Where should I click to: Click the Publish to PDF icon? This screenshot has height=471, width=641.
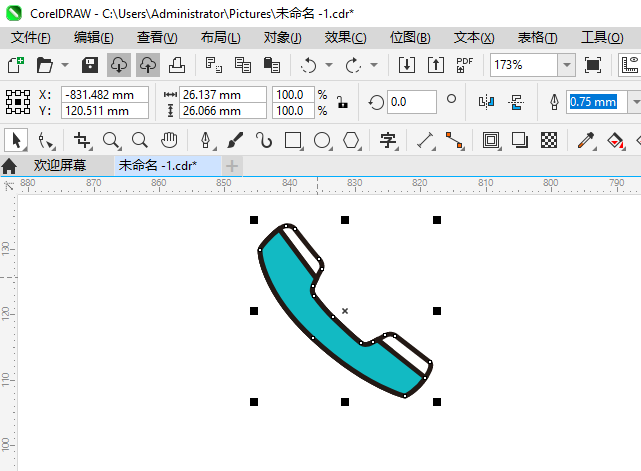[465, 65]
